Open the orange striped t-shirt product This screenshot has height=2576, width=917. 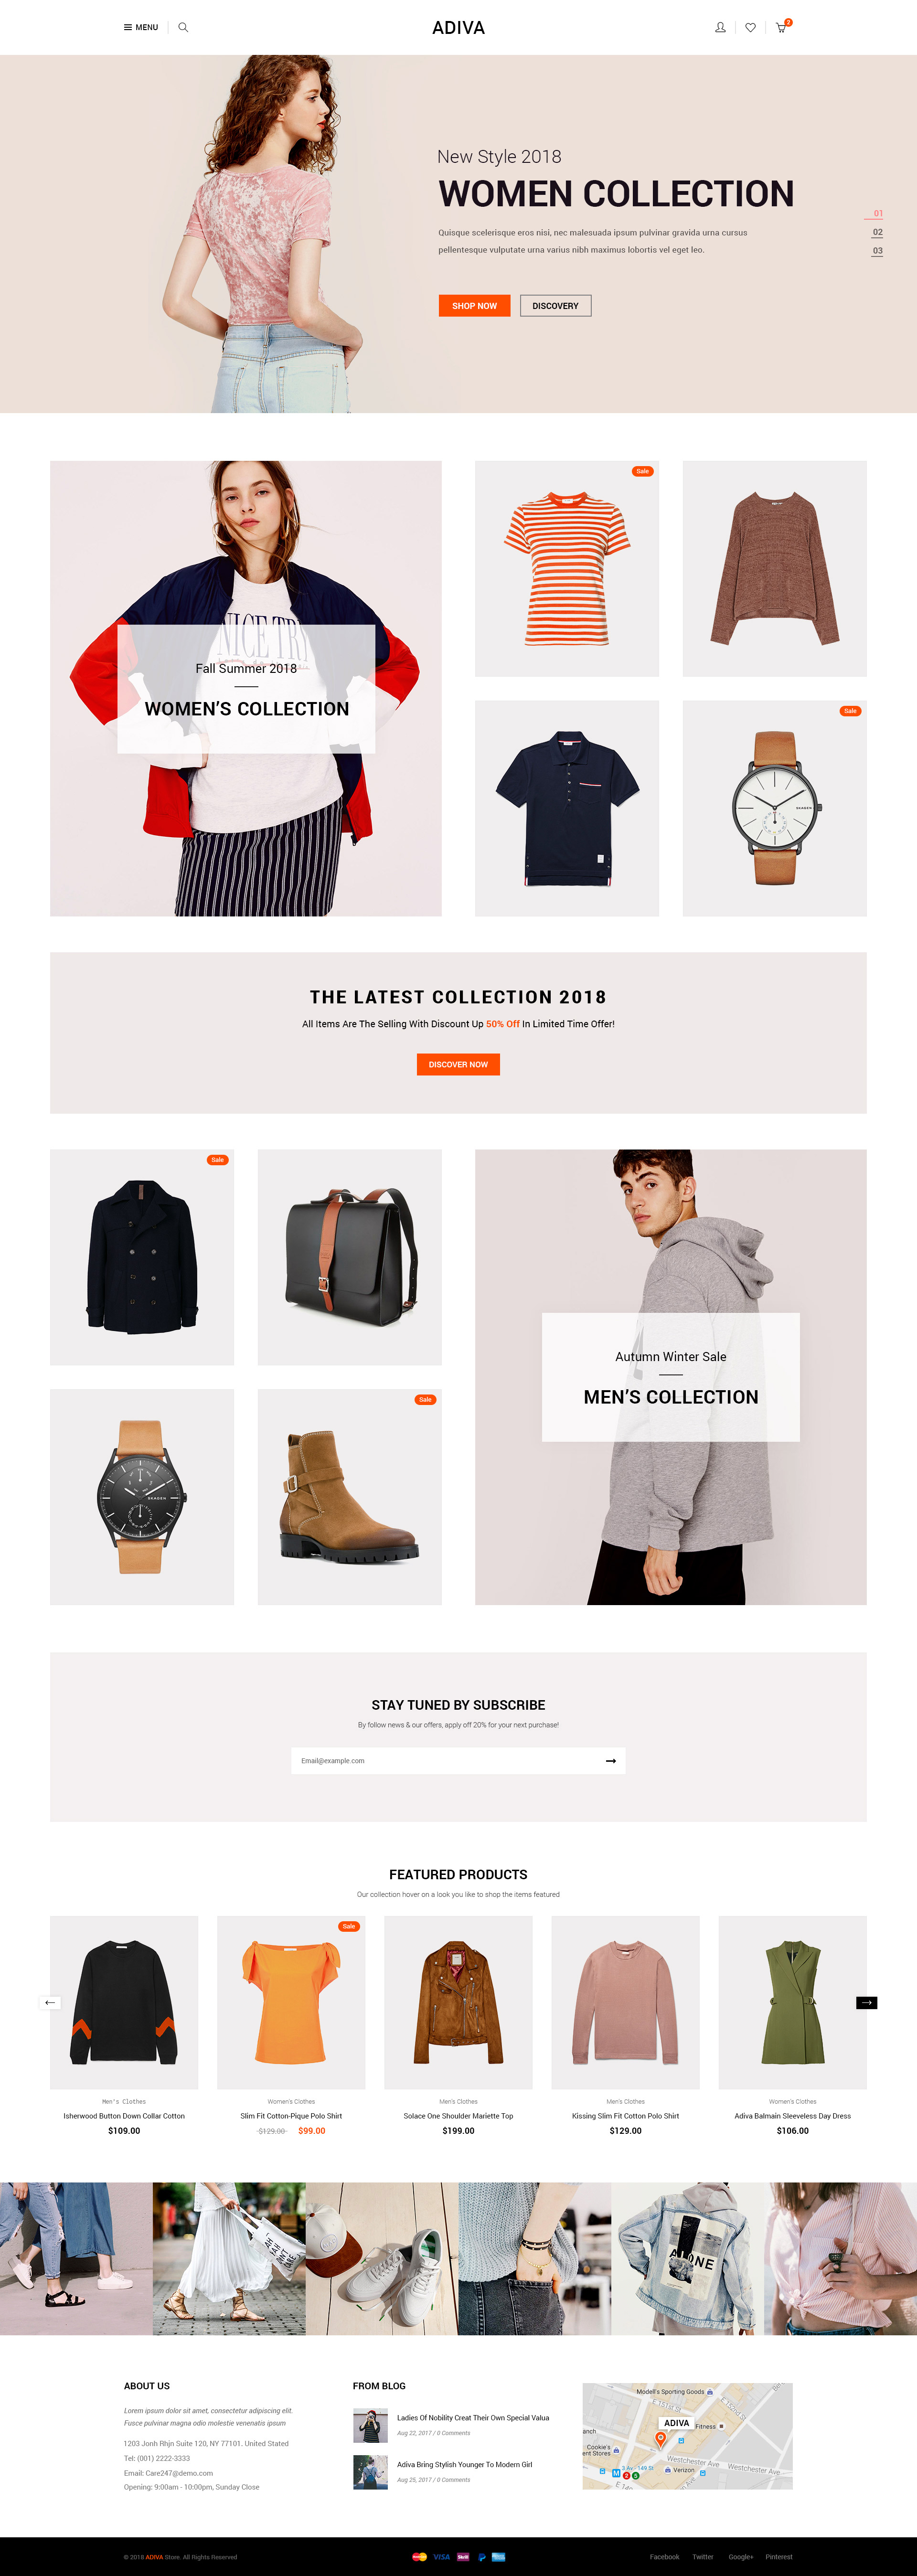pyautogui.click(x=567, y=569)
